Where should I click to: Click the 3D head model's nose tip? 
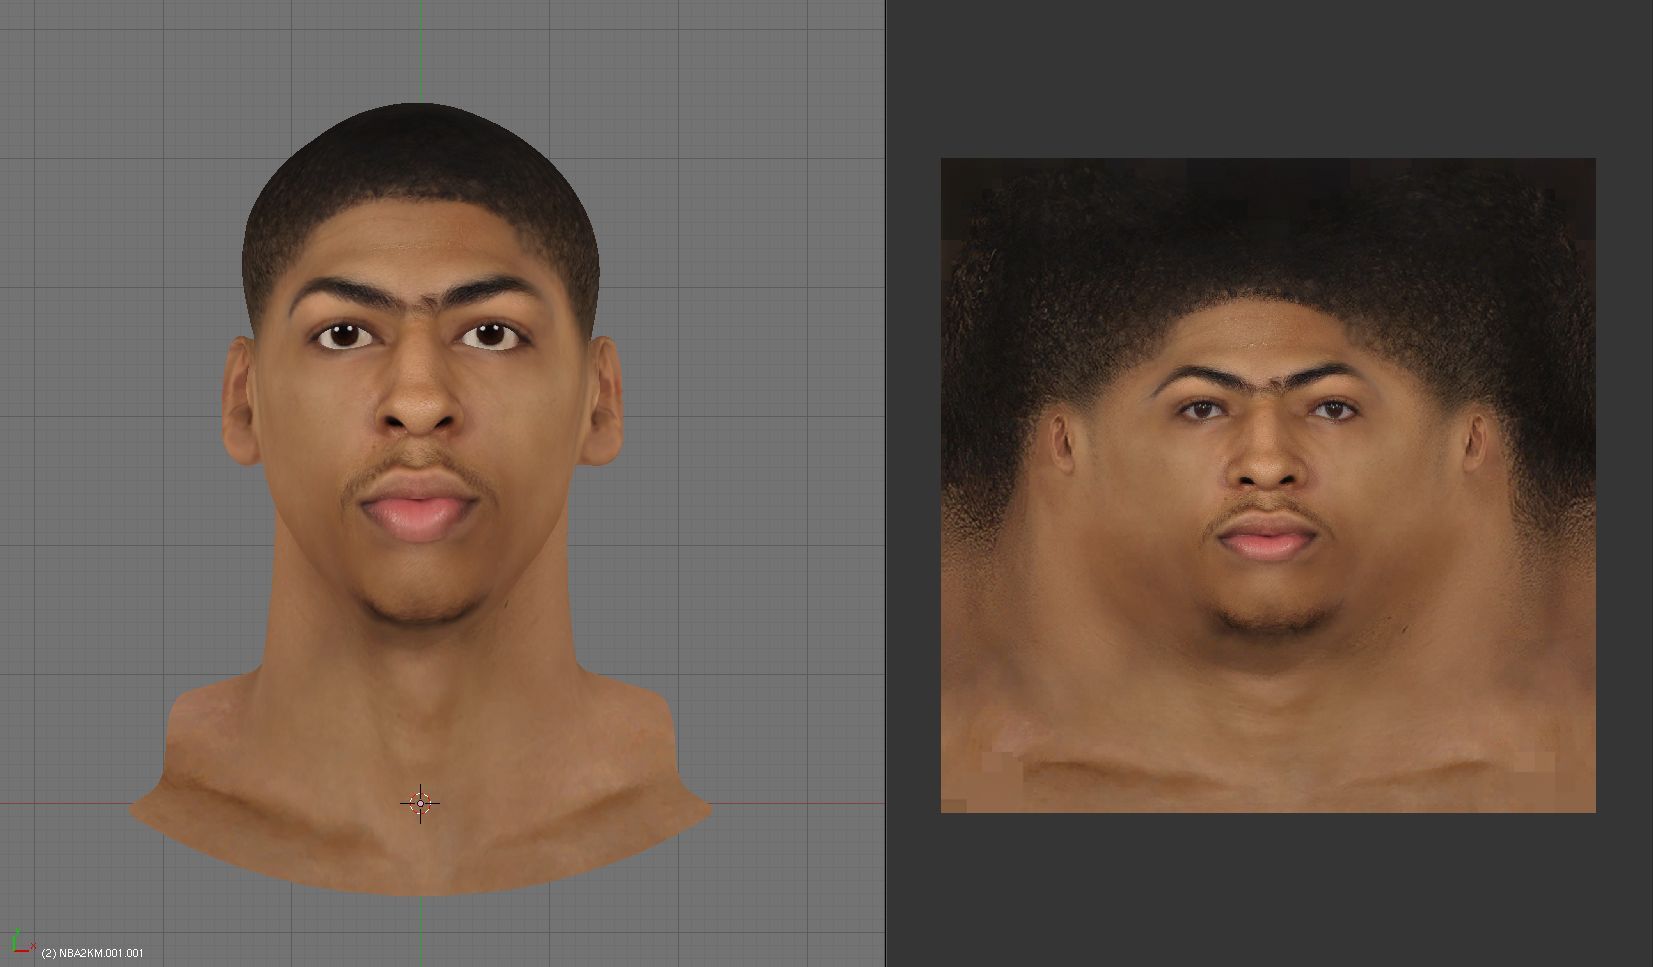point(421,412)
